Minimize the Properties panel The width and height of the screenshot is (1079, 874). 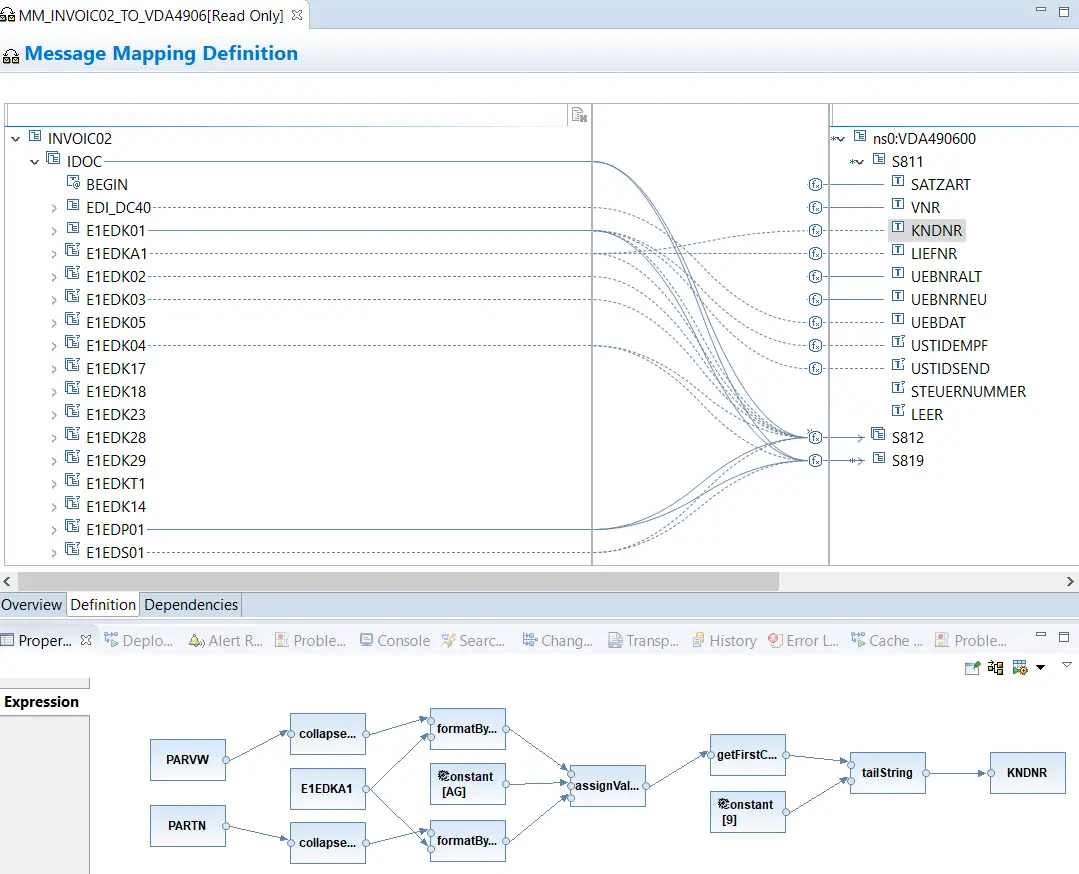click(1041, 635)
